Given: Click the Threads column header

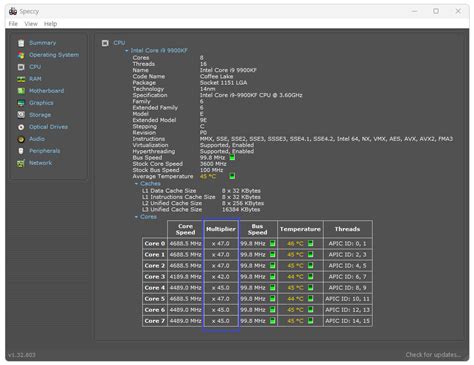Looking at the screenshot, I should [x=347, y=229].
